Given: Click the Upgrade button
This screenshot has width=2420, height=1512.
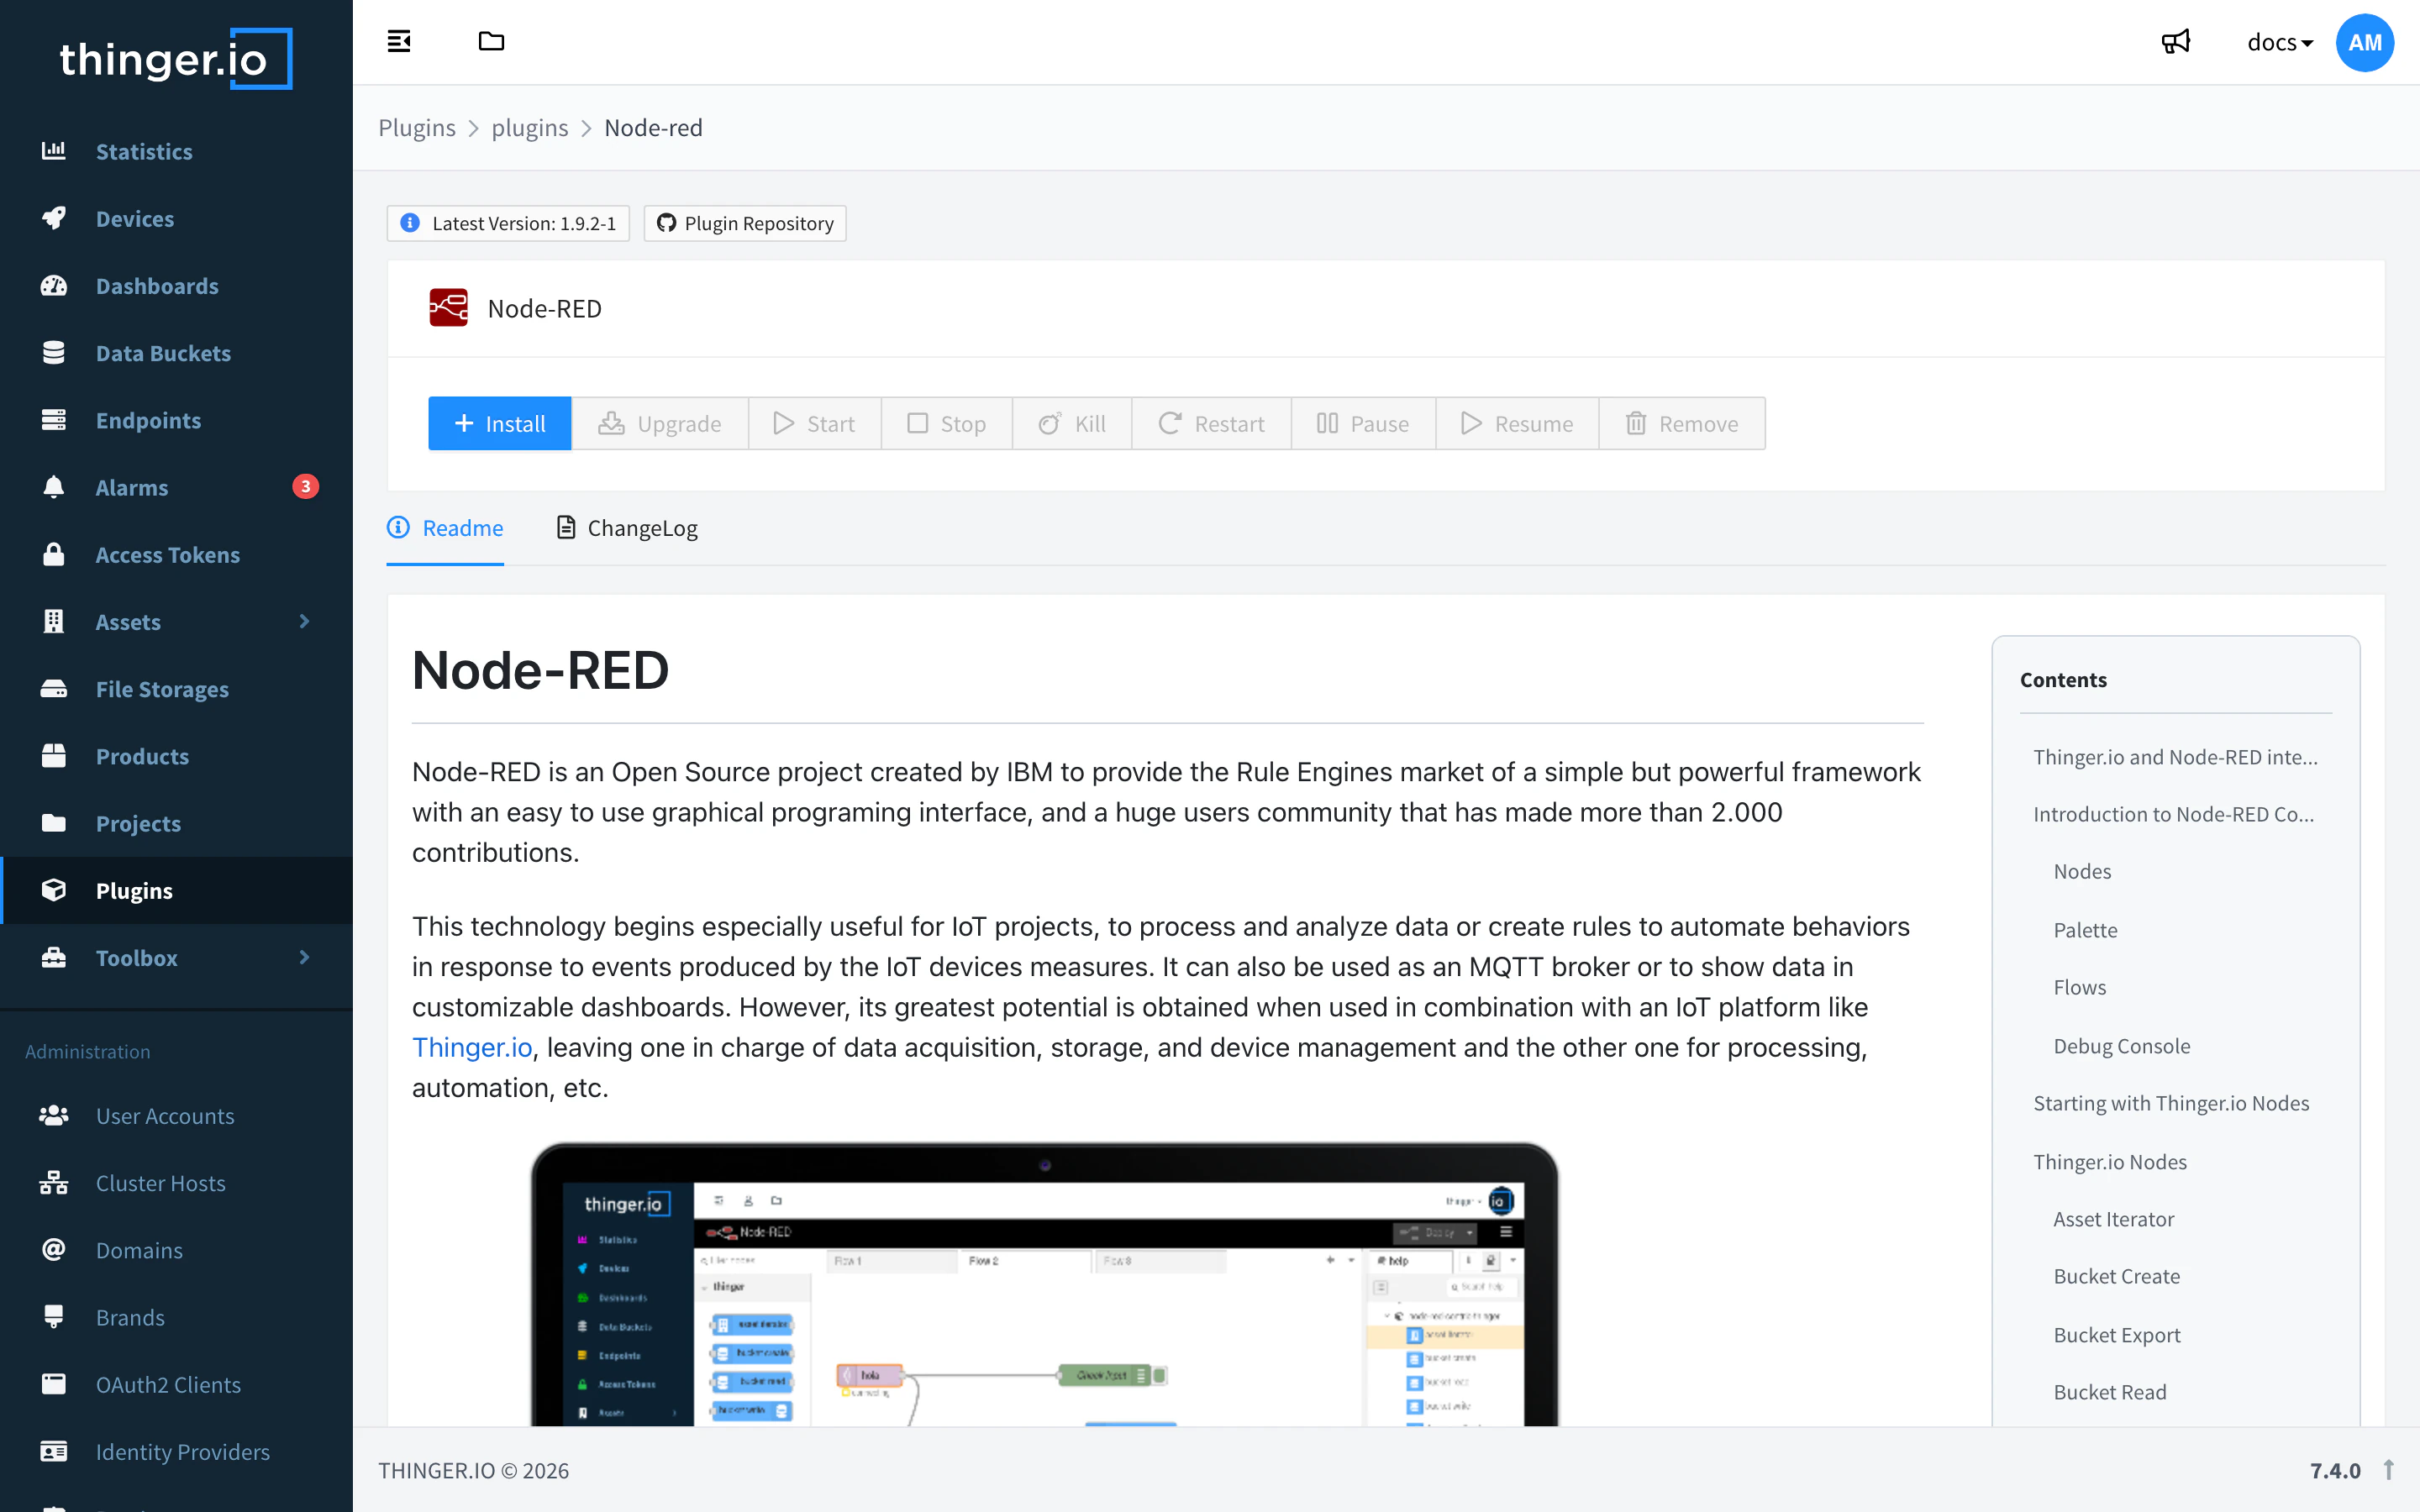Looking at the screenshot, I should pyautogui.click(x=660, y=423).
